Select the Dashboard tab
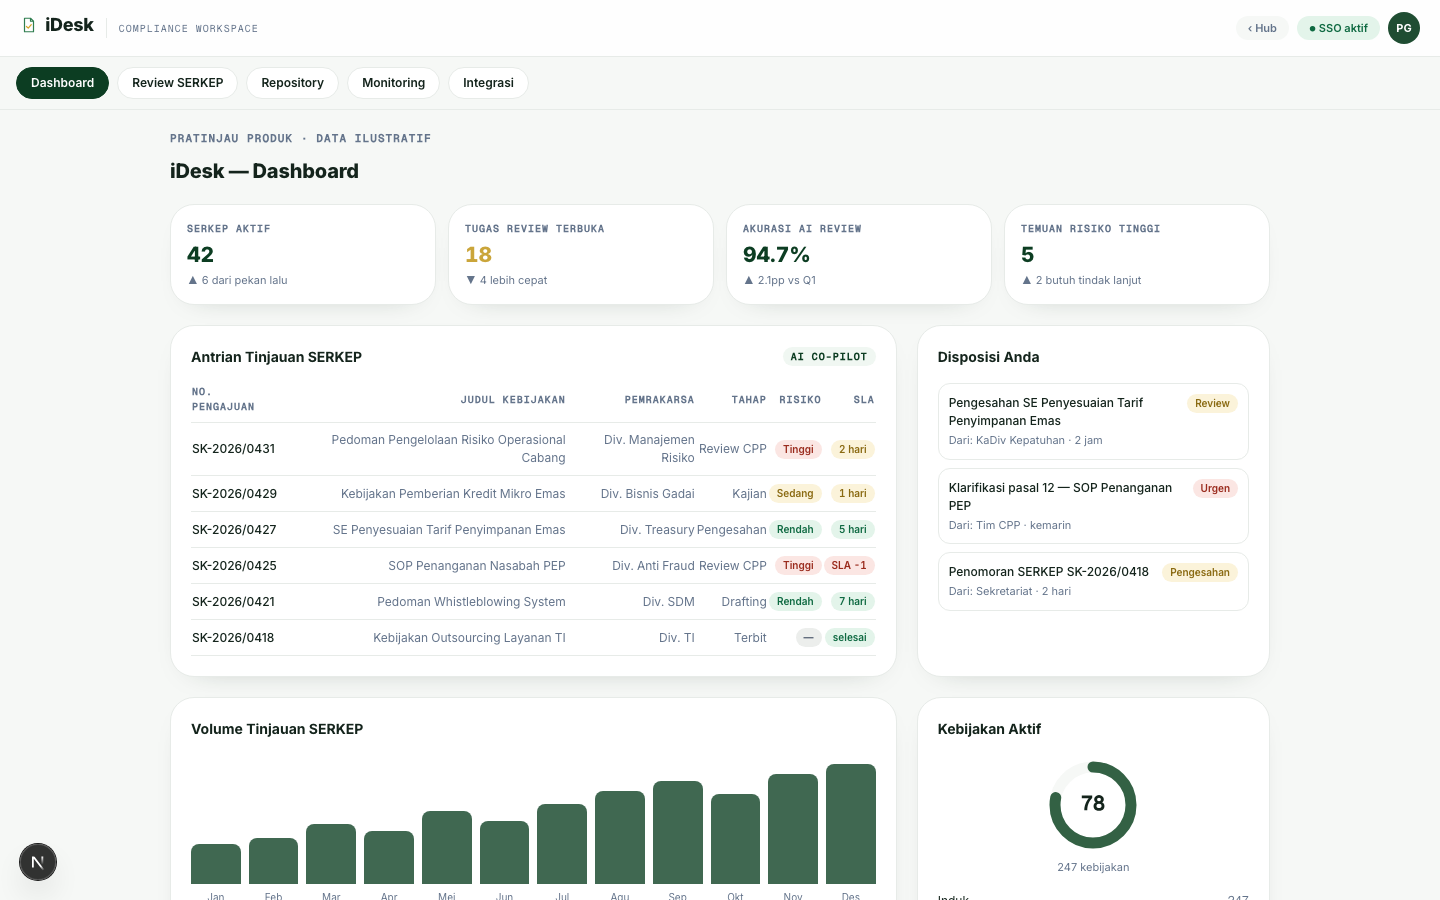 (62, 83)
